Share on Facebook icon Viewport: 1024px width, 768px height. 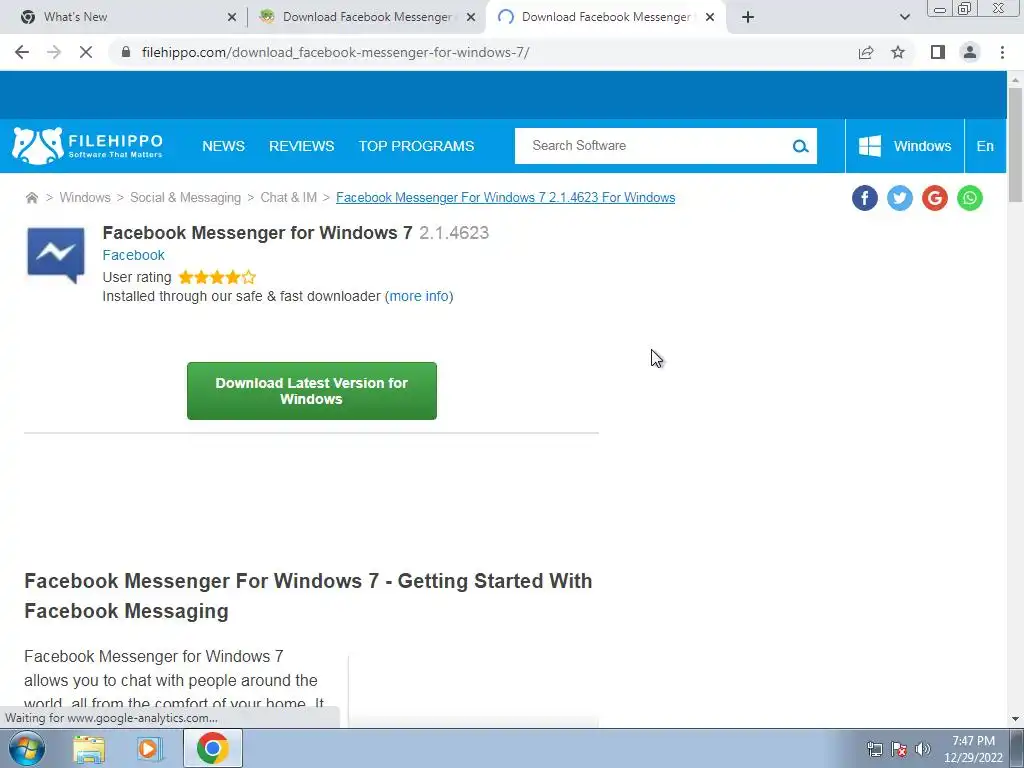pyautogui.click(x=865, y=198)
